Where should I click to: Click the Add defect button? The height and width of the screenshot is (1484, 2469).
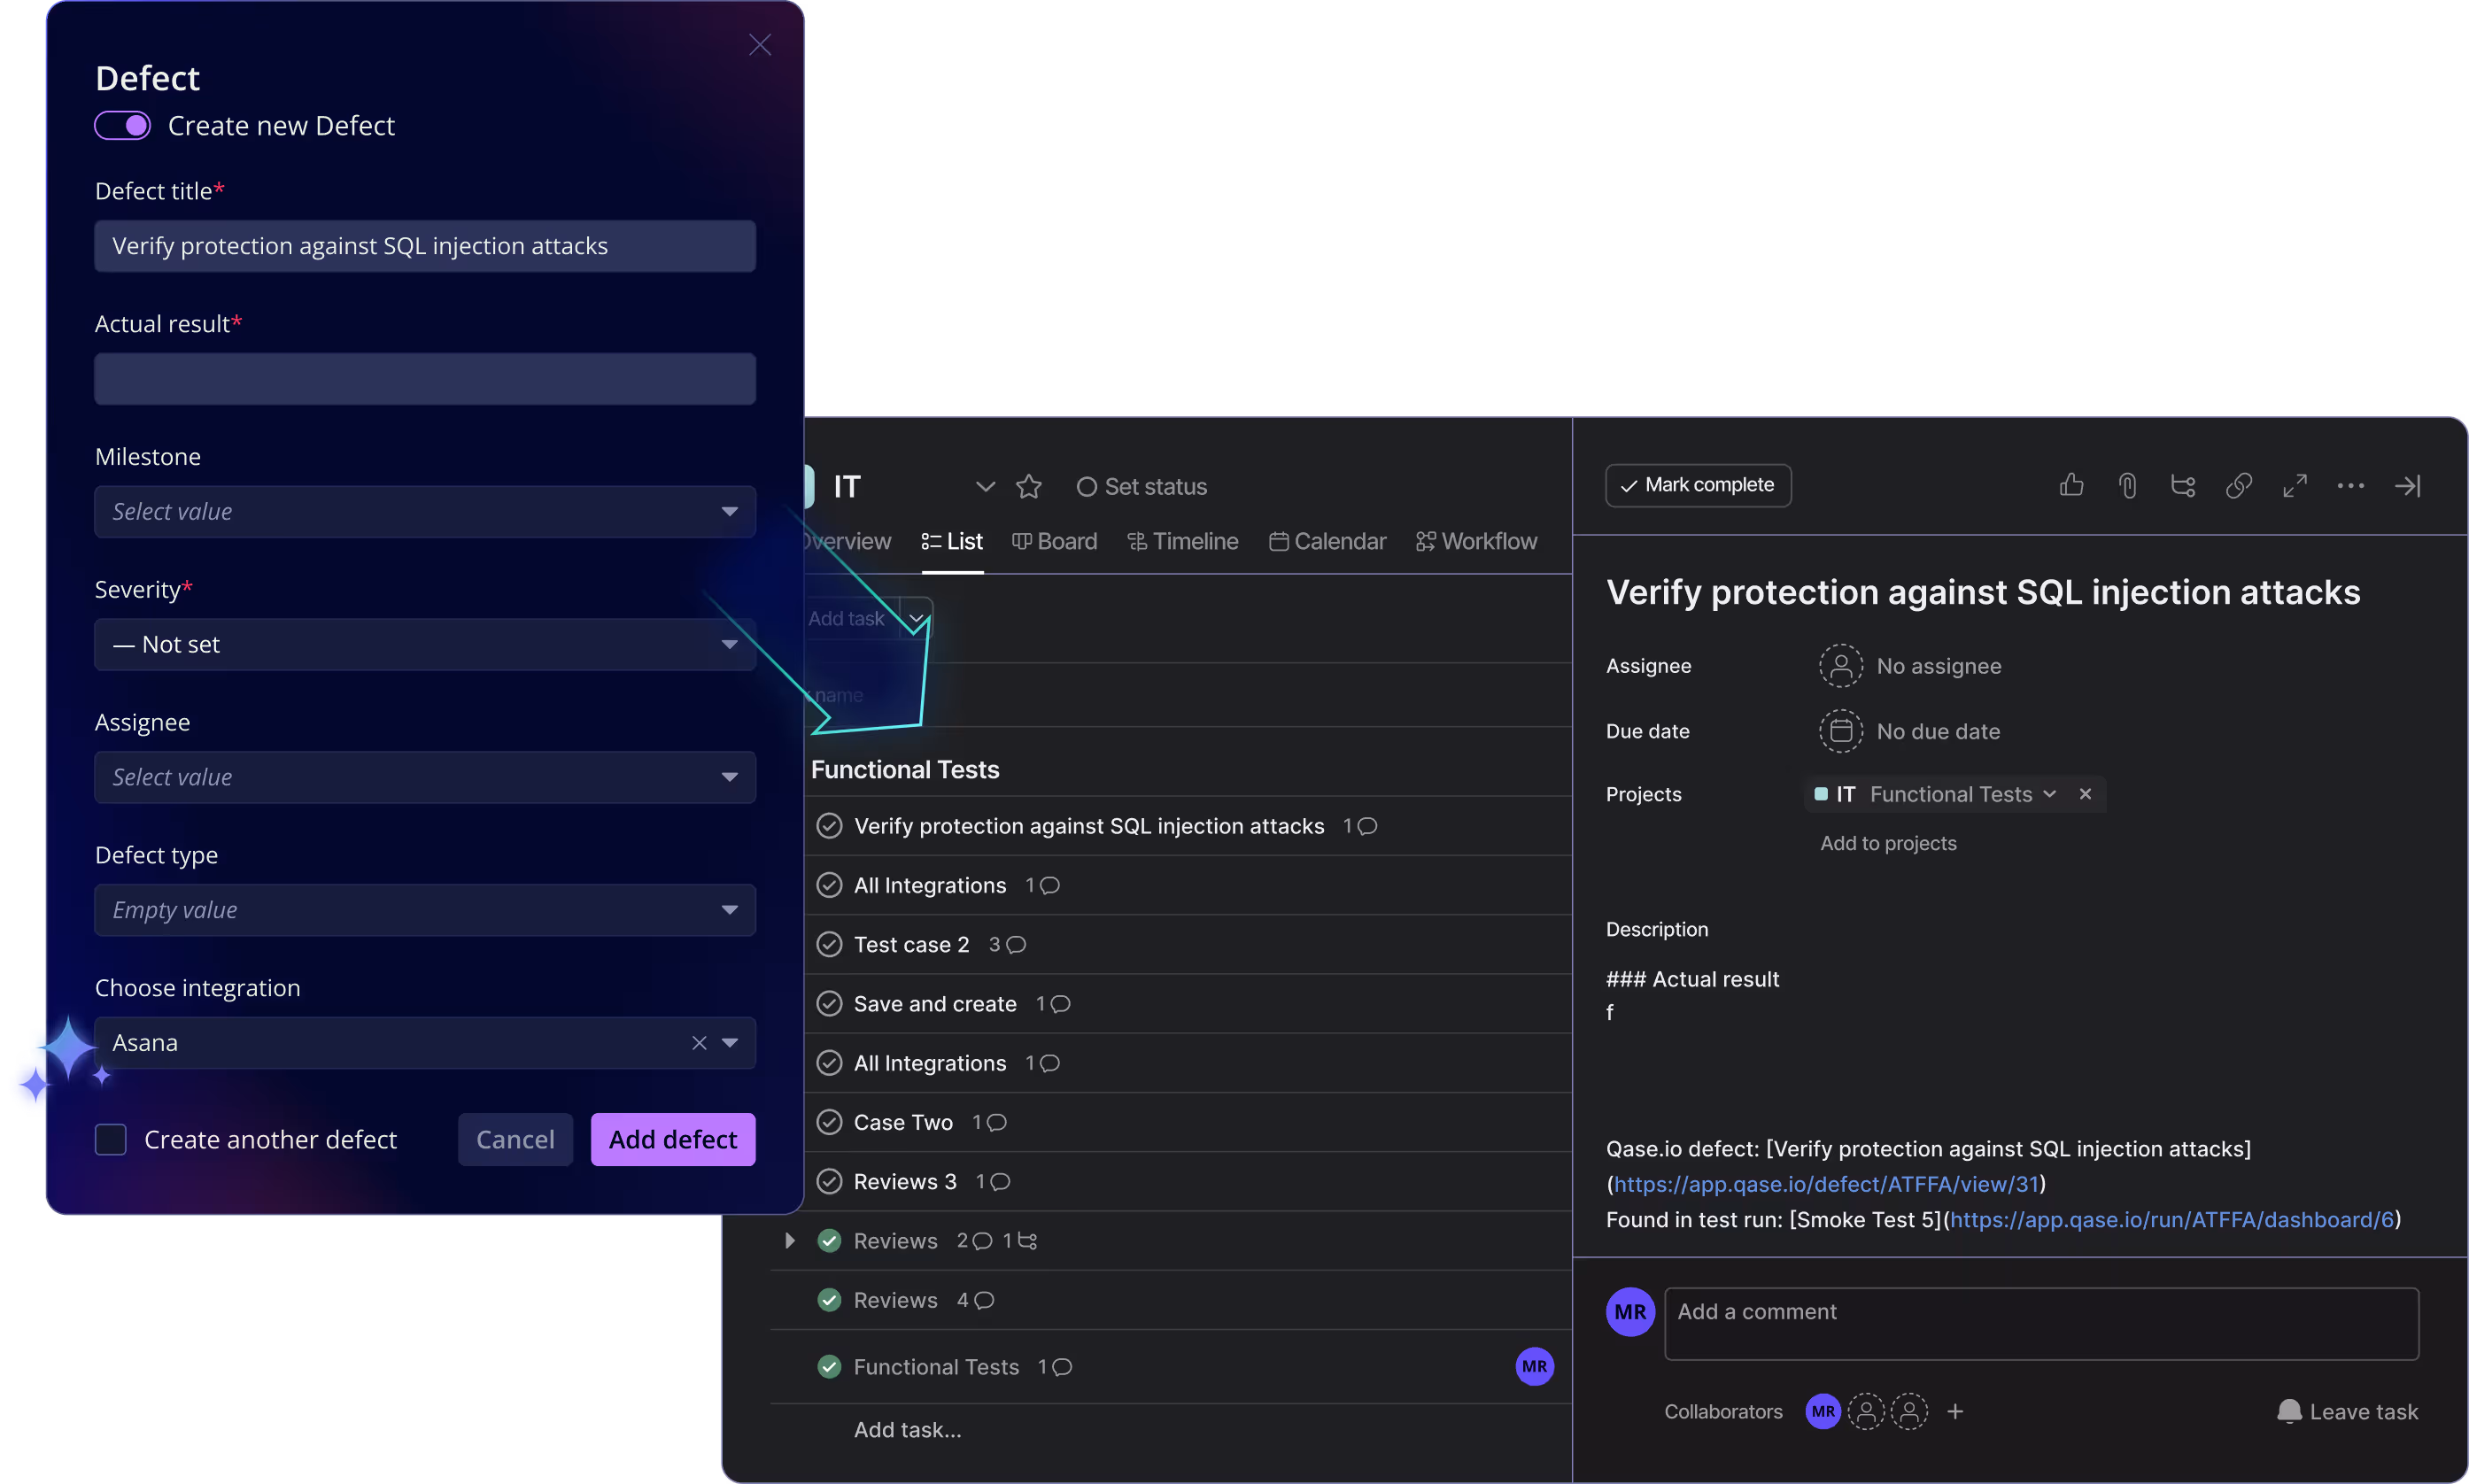(x=673, y=1139)
